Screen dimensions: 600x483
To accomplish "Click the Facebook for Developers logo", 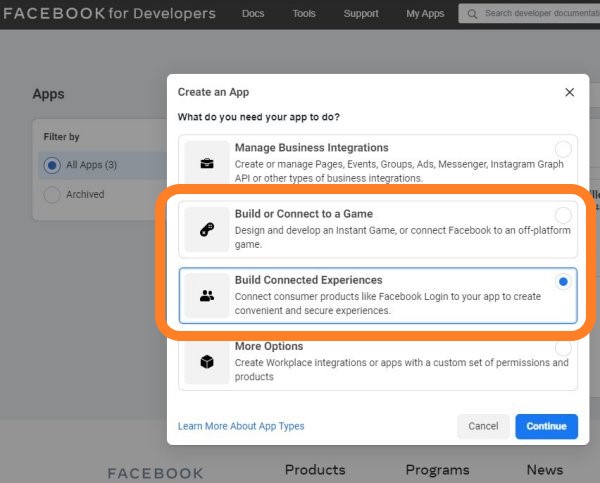I will tap(108, 14).
